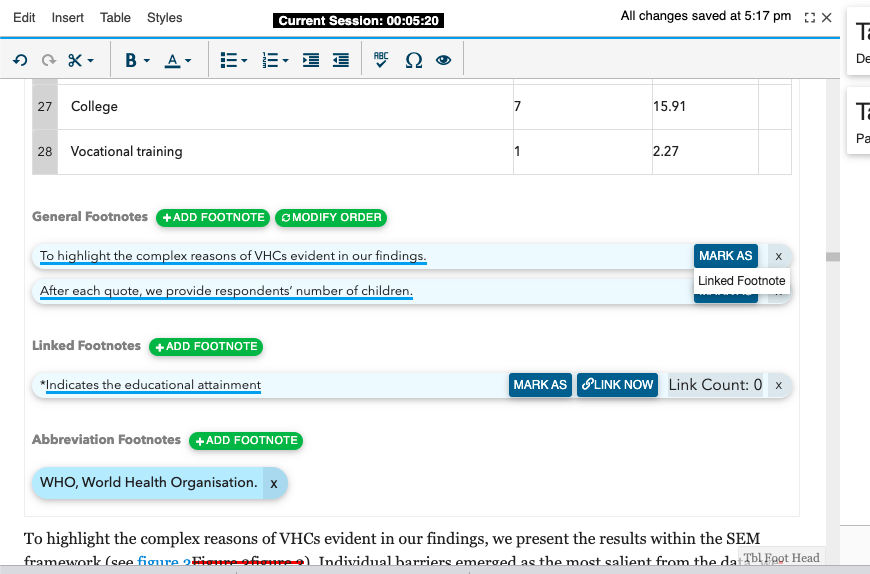870x574 pixels.
Task: Click the decrease indent icon
Action: click(341, 60)
